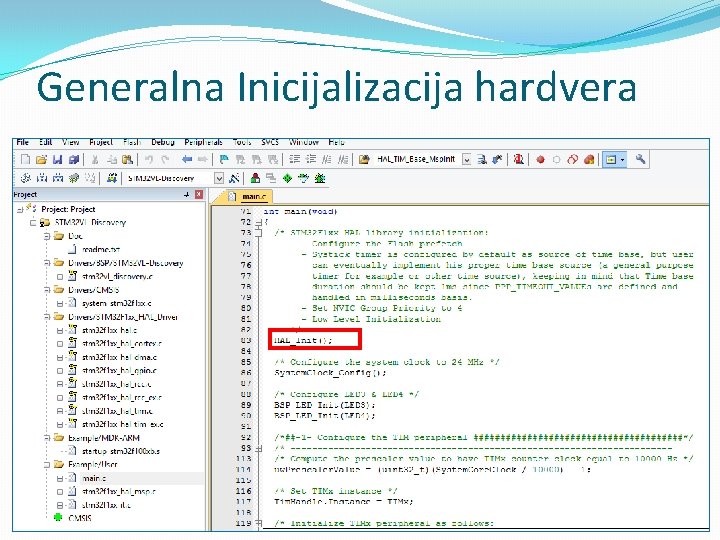The height and width of the screenshot is (540, 720).
Task: Click the Undo arrow icon
Action: coord(149,159)
